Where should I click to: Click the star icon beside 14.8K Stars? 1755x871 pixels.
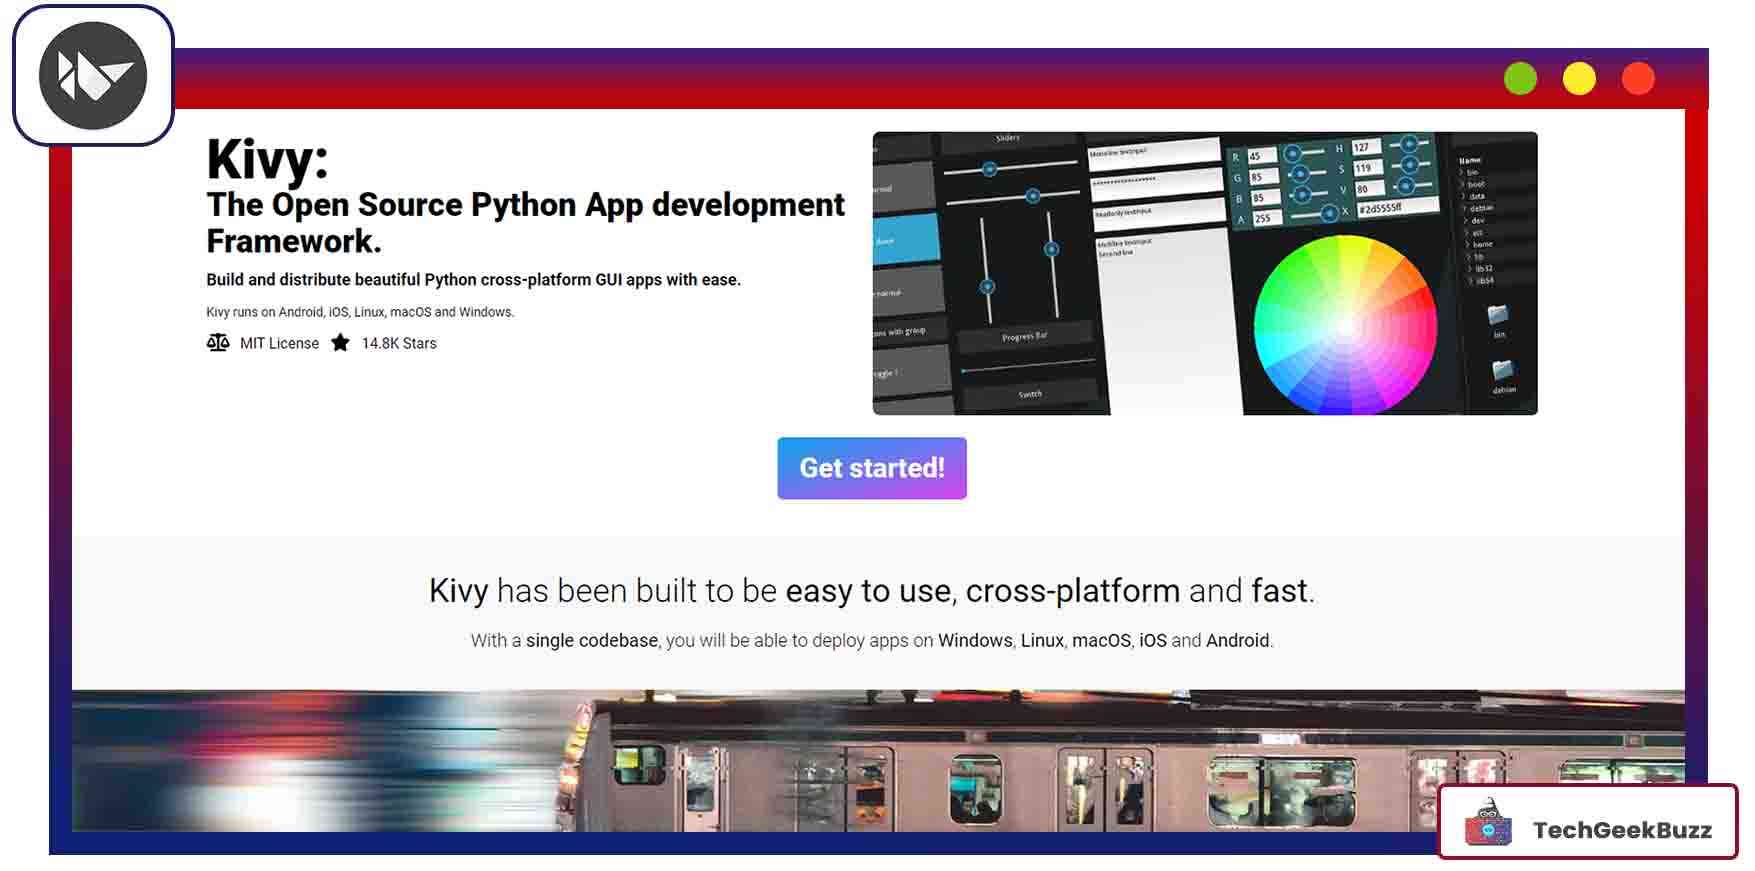click(x=340, y=343)
